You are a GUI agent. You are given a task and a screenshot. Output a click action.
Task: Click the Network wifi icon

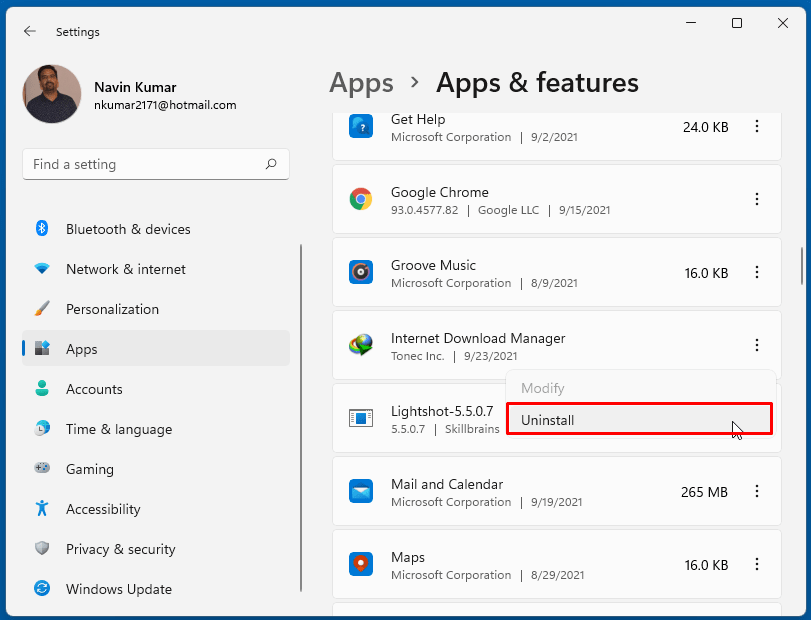click(x=42, y=268)
